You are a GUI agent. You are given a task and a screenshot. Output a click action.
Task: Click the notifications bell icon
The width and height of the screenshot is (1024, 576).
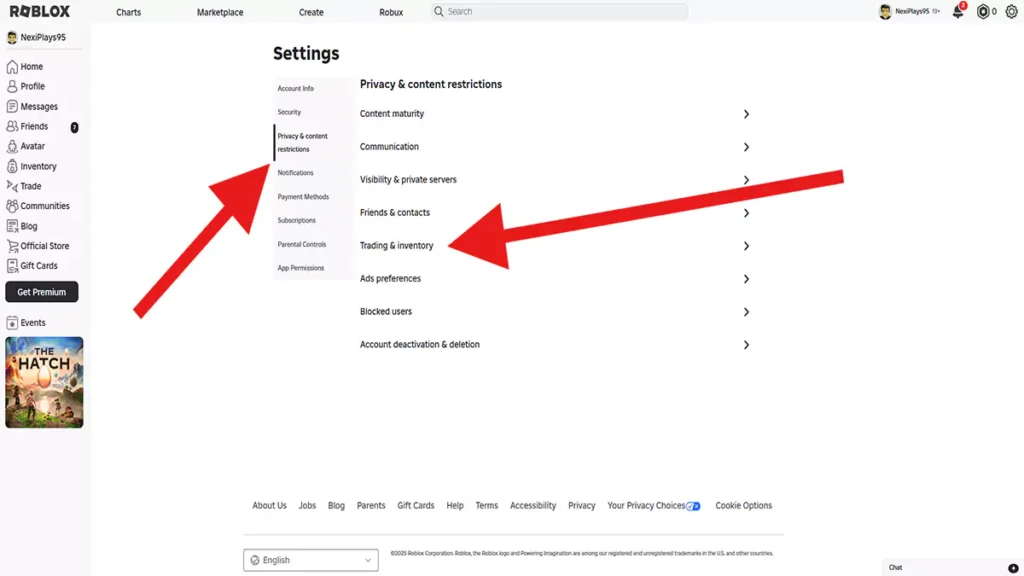(957, 12)
